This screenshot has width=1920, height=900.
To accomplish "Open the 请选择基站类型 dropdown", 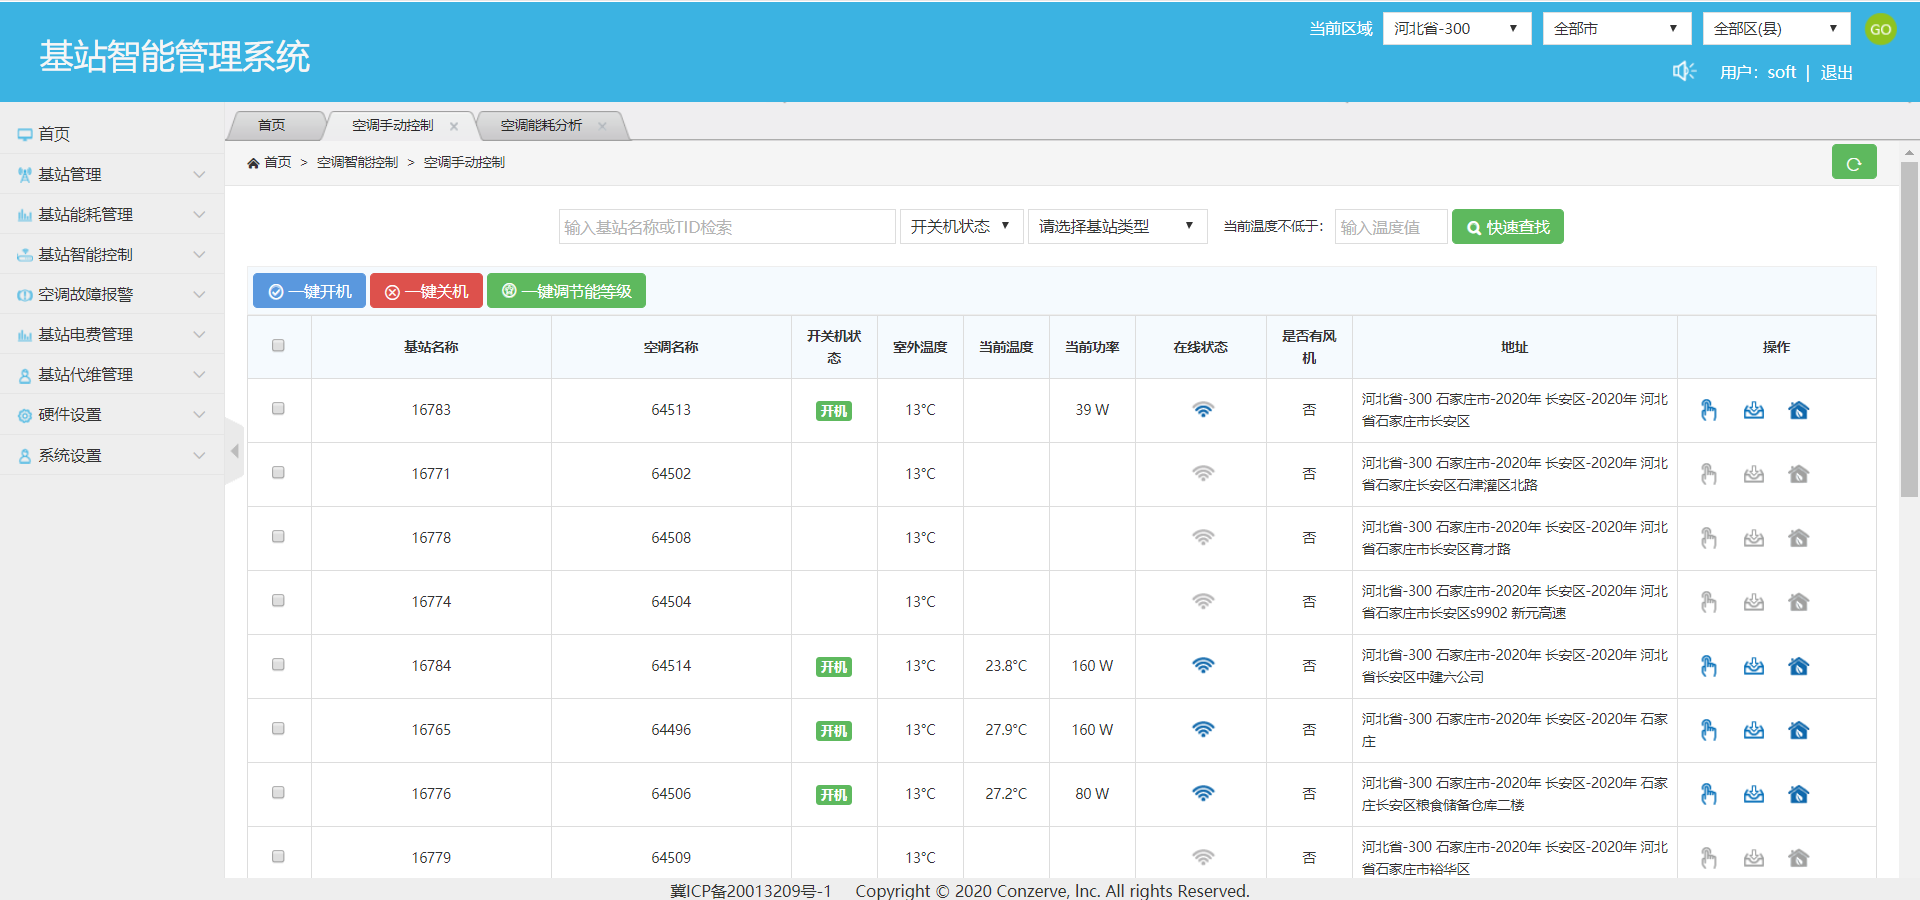I will [x=1117, y=227].
